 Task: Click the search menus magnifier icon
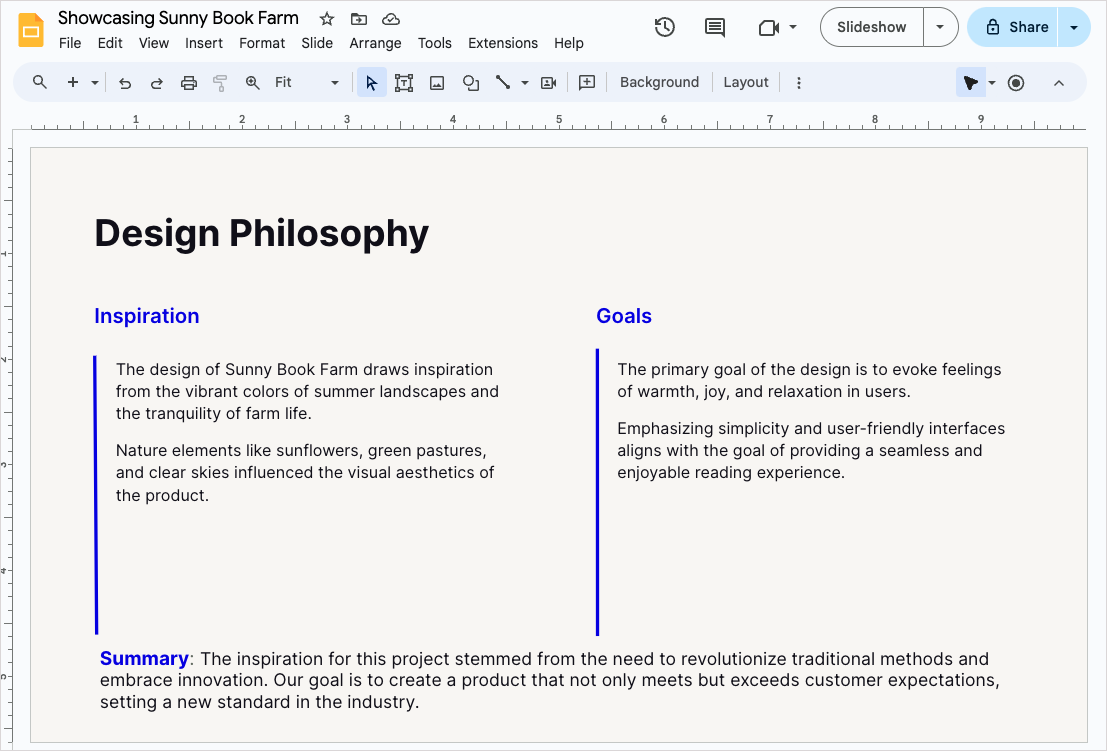(x=40, y=83)
